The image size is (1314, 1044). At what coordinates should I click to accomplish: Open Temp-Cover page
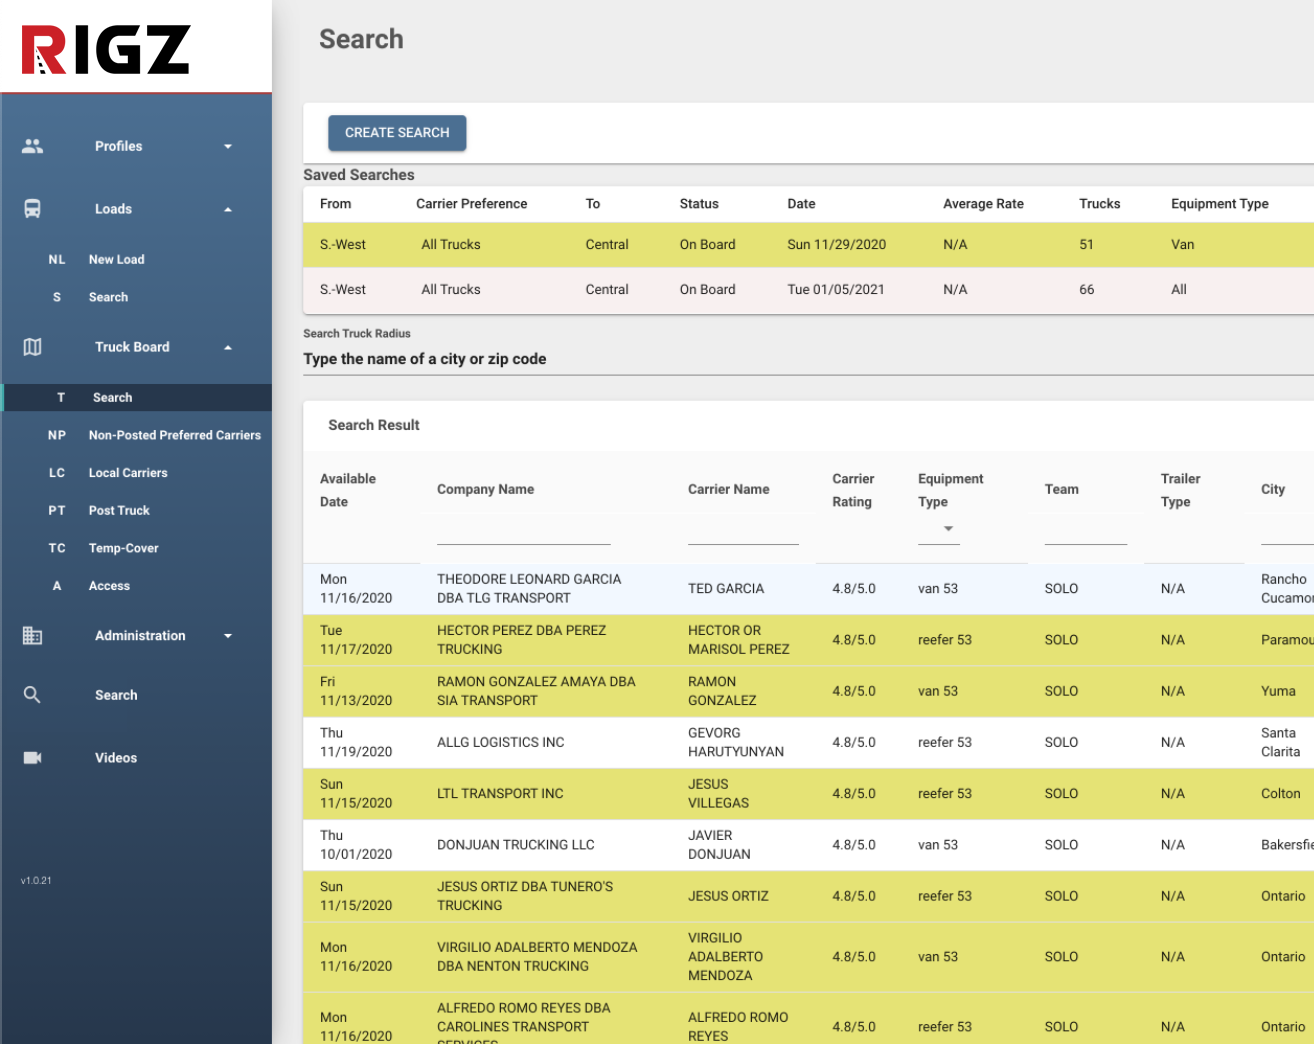click(x=123, y=548)
